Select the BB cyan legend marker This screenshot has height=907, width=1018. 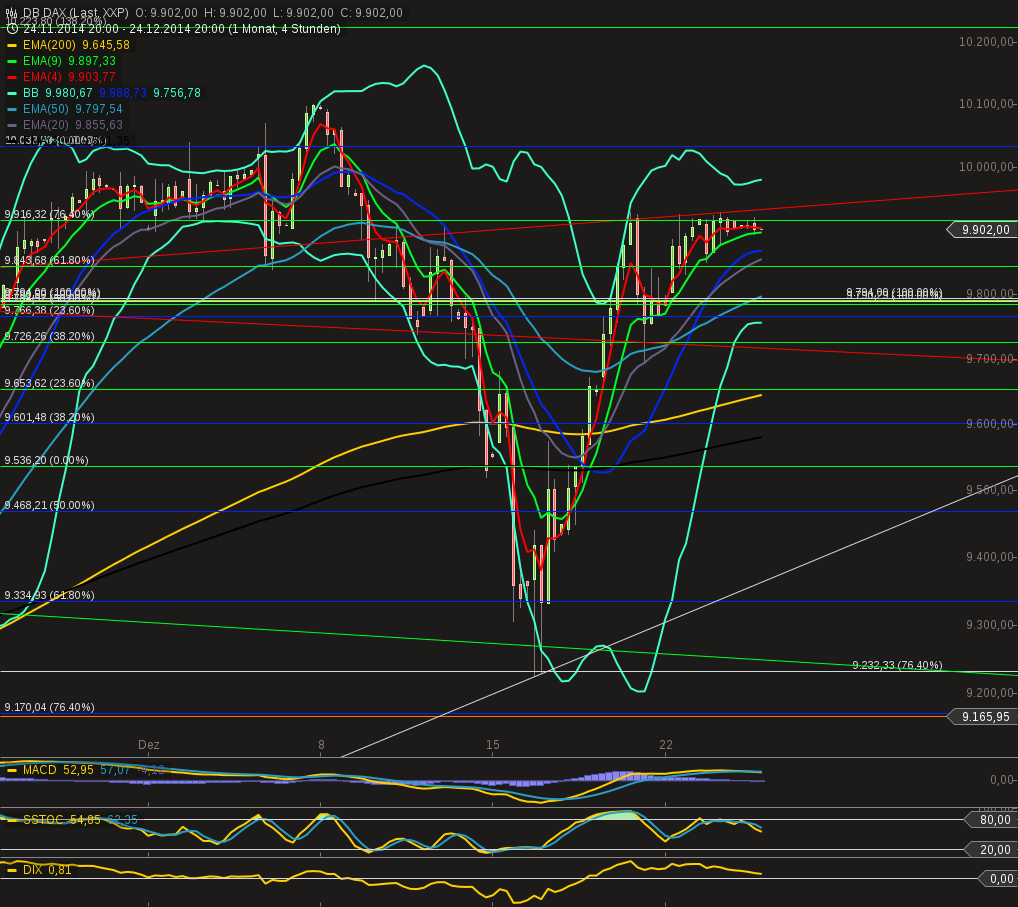point(12,93)
